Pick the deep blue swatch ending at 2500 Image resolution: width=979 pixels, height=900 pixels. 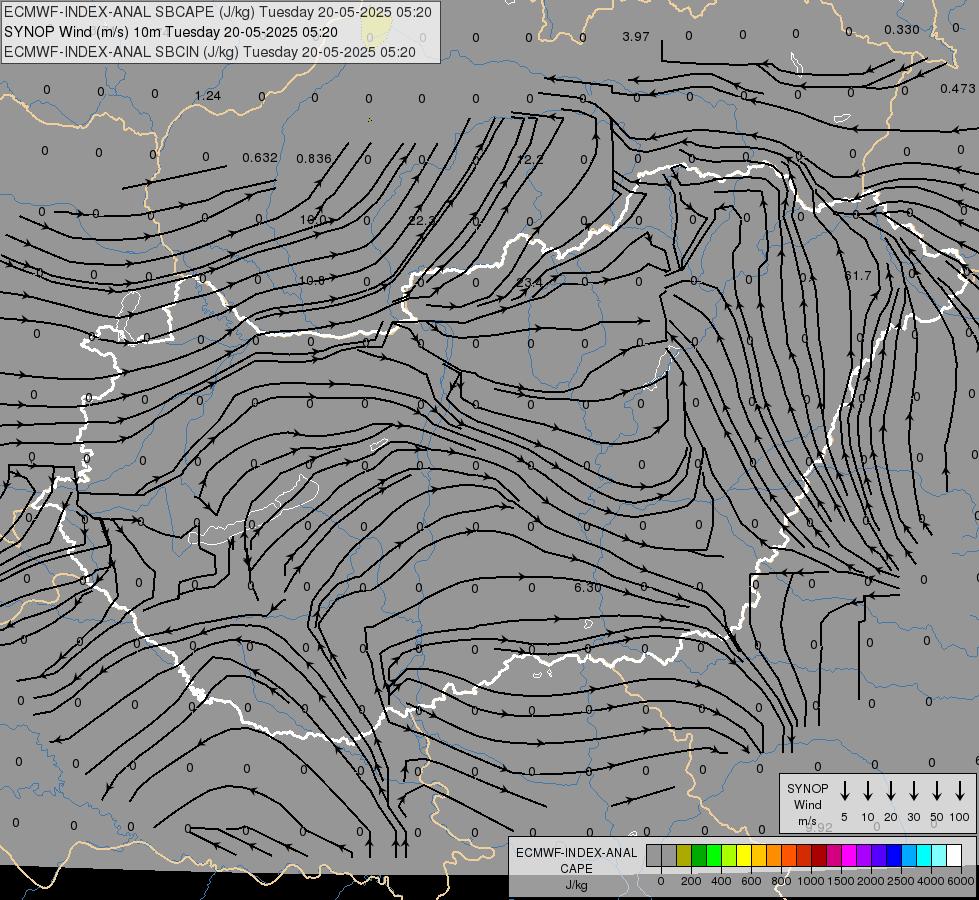click(x=893, y=855)
